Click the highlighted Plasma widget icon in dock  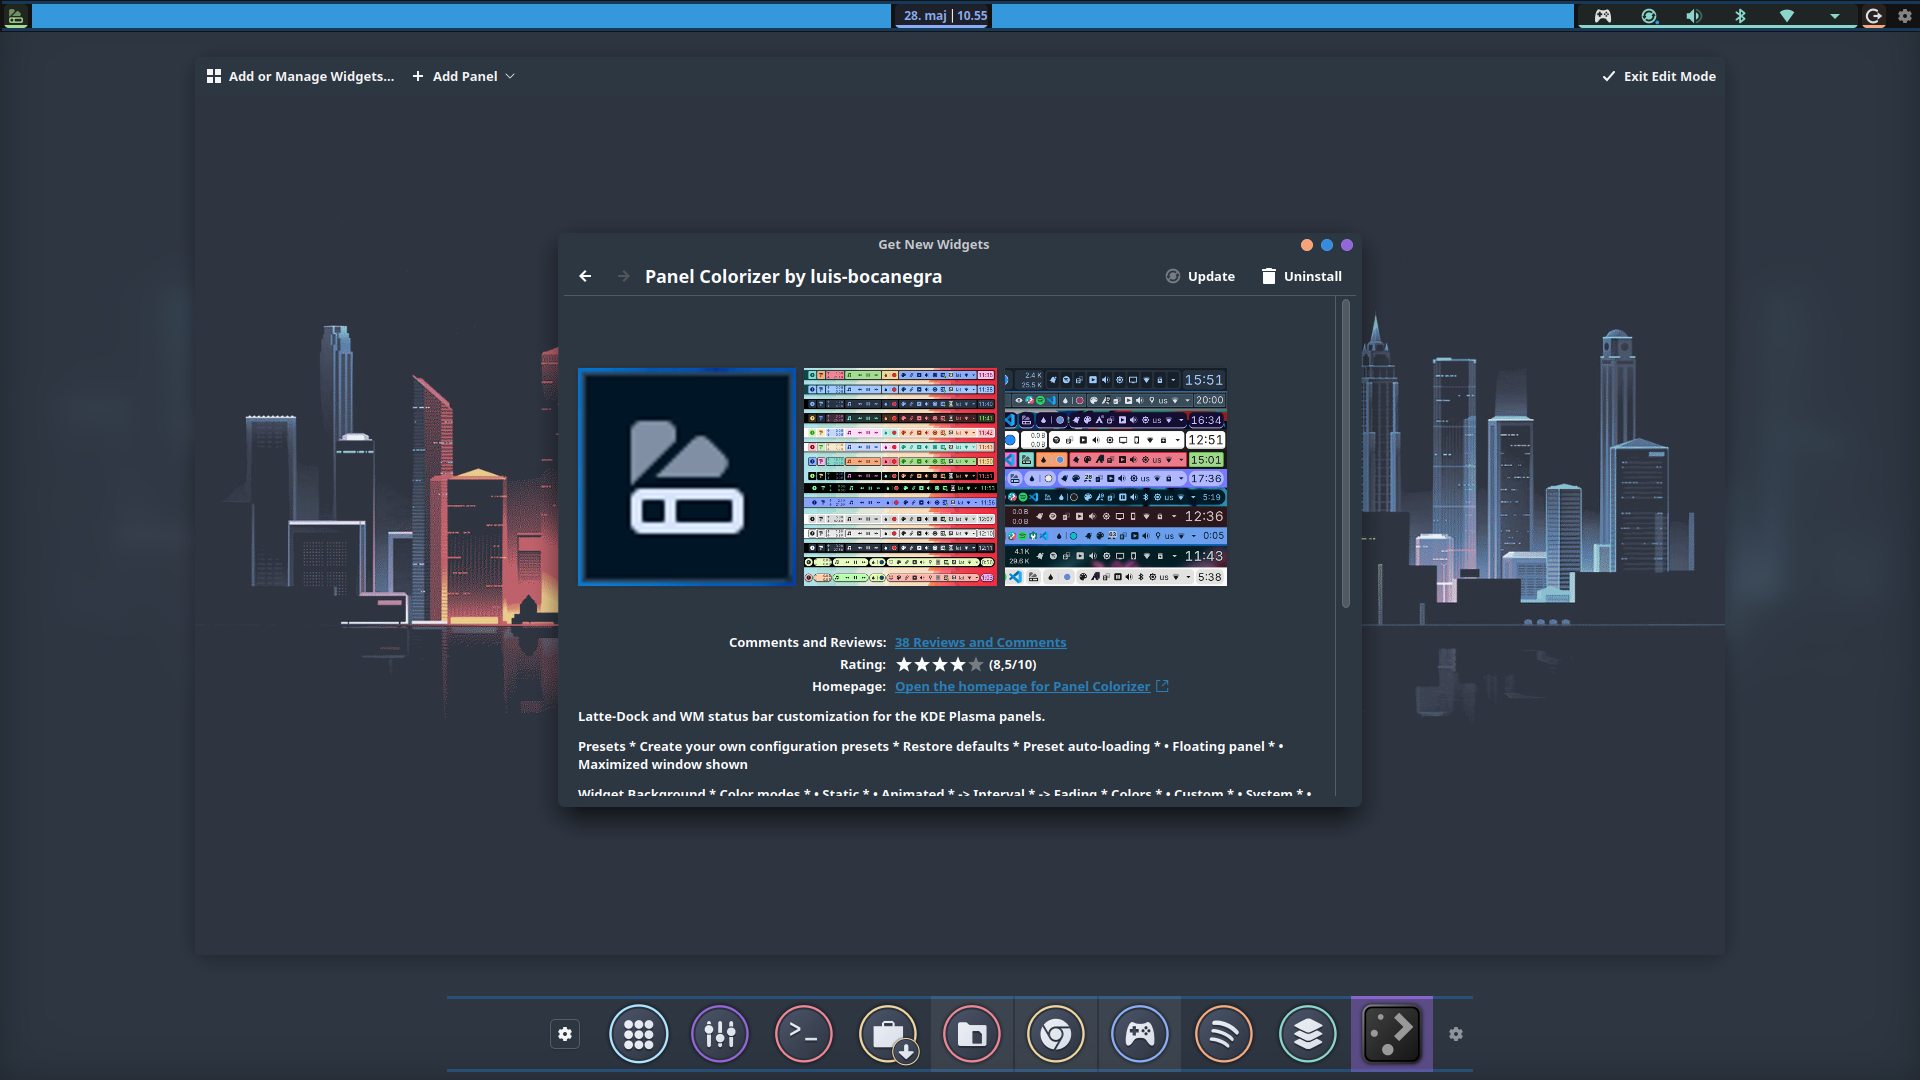pos(1392,1034)
